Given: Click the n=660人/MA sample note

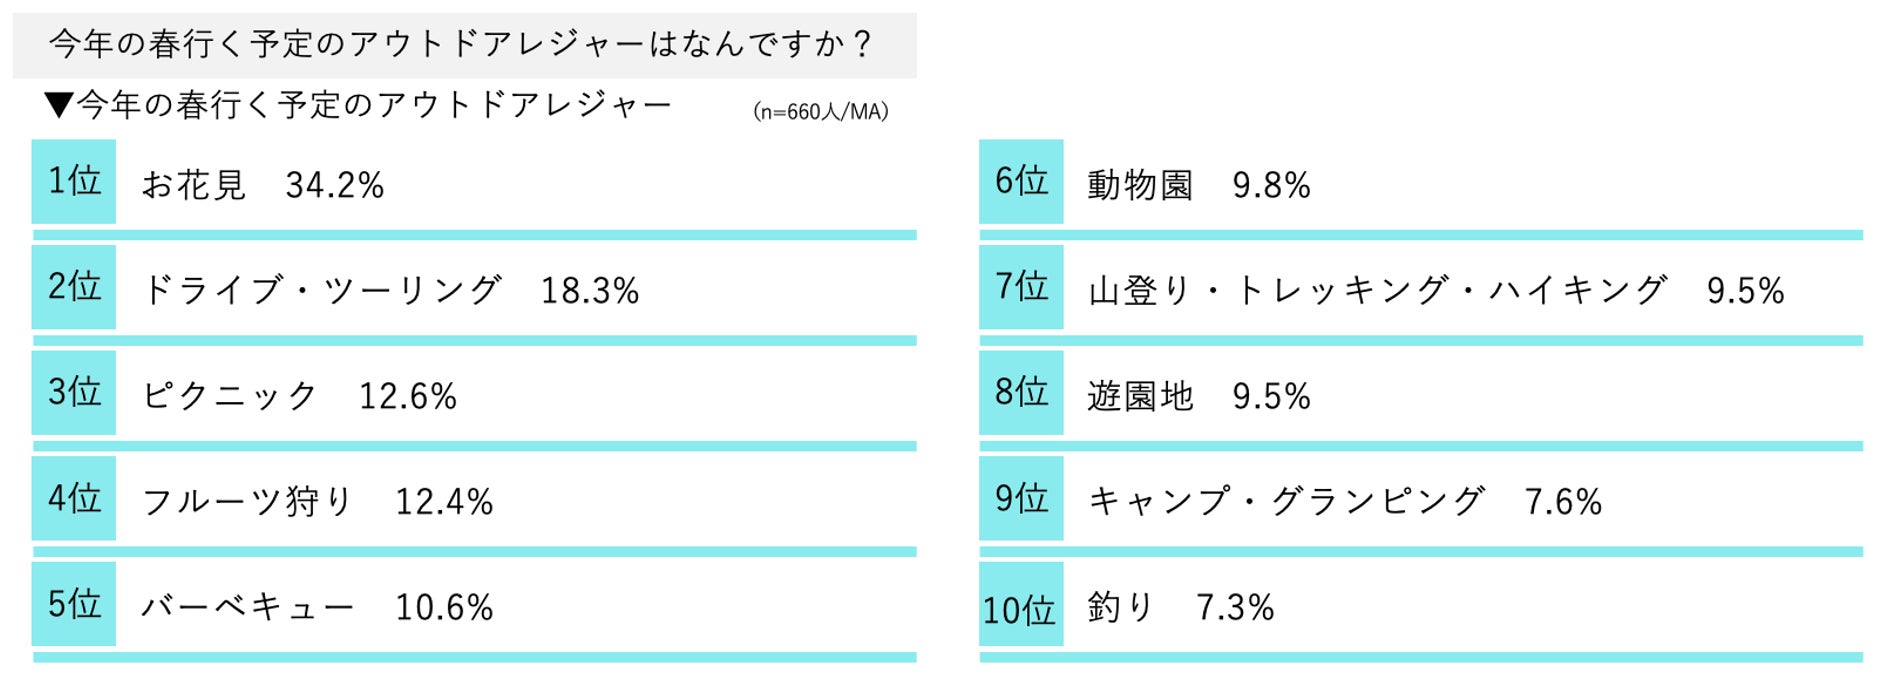Looking at the screenshot, I should point(820,112).
